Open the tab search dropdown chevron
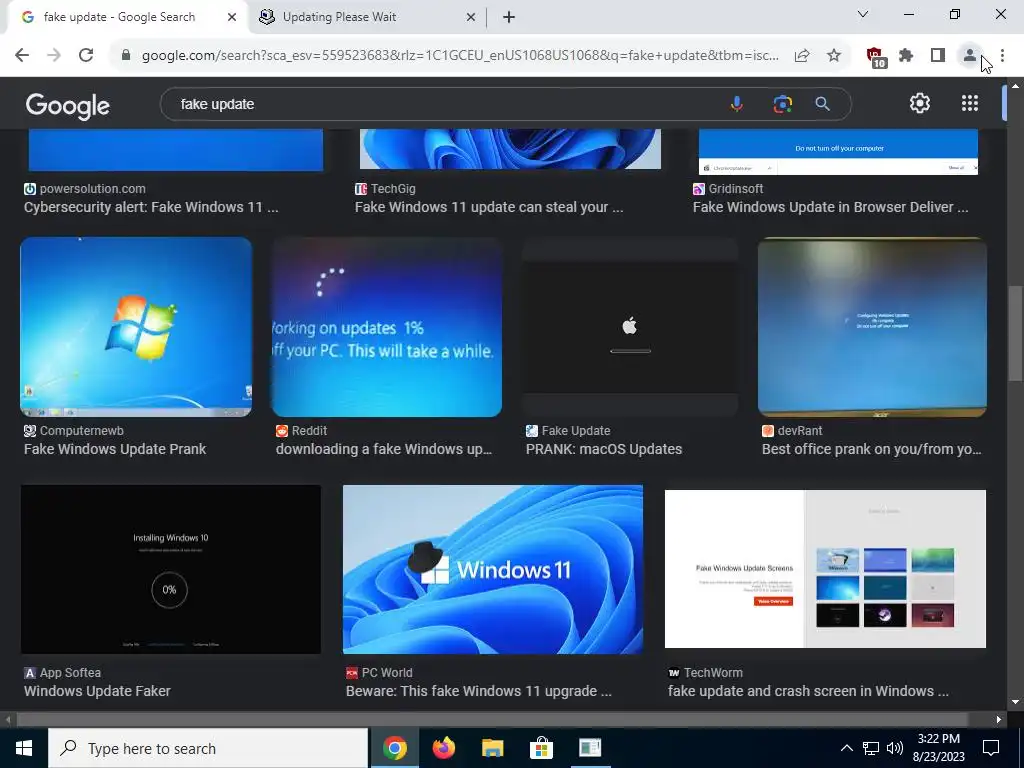Viewport: 1024px width, 768px height. click(863, 14)
